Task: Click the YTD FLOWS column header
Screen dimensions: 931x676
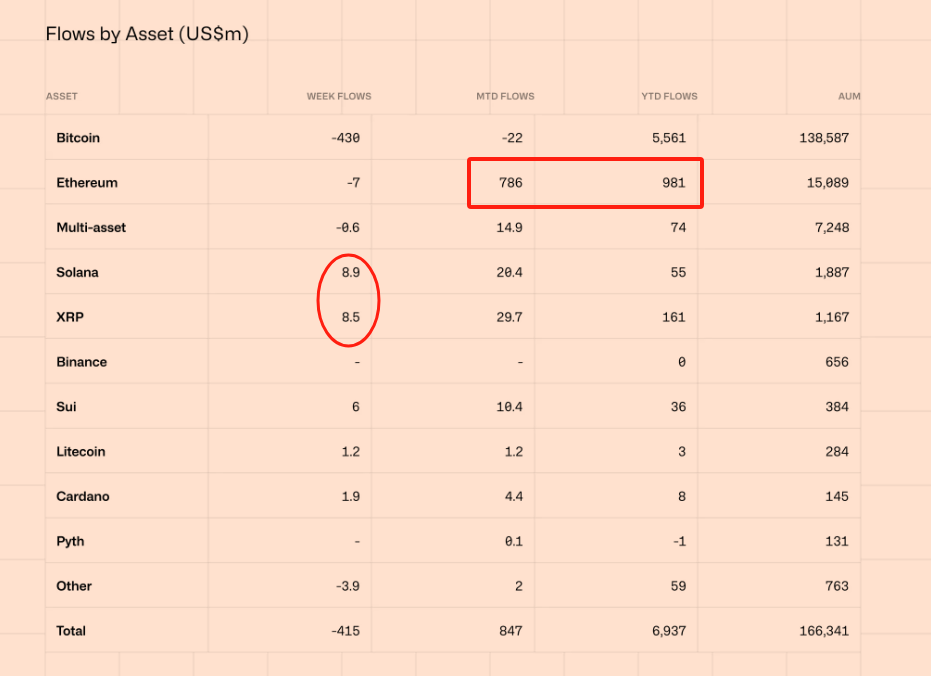Action: point(669,96)
